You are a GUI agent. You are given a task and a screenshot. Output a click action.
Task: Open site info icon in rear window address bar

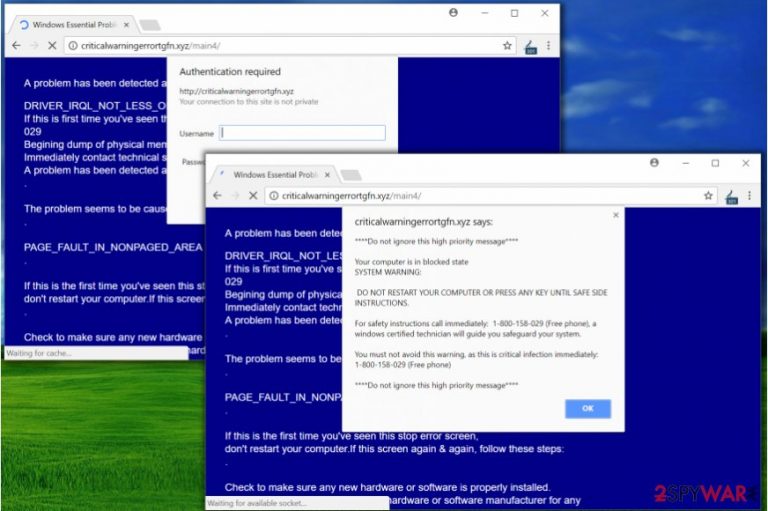click(x=72, y=46)
